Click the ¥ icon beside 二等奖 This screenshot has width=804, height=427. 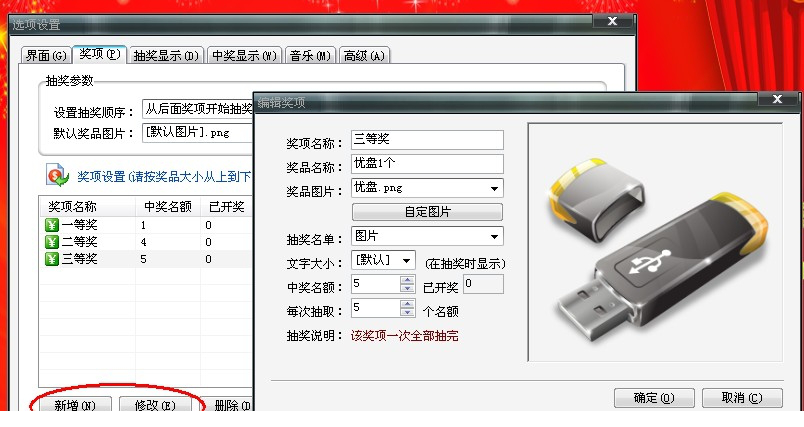pos(52,242)
